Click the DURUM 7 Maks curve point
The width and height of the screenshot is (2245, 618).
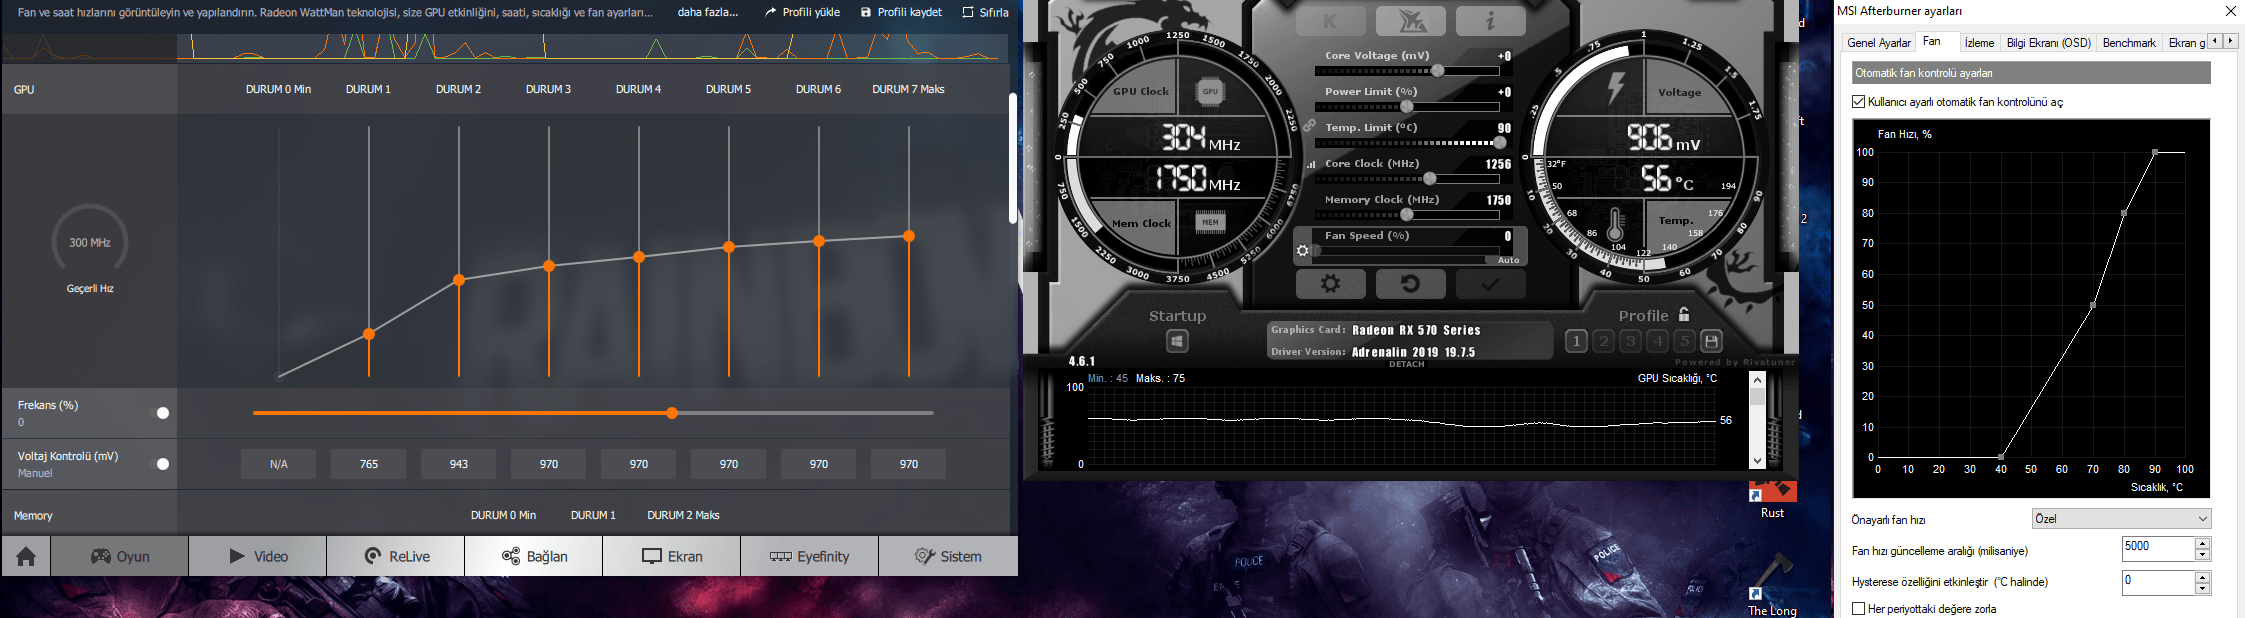[909, 236]
